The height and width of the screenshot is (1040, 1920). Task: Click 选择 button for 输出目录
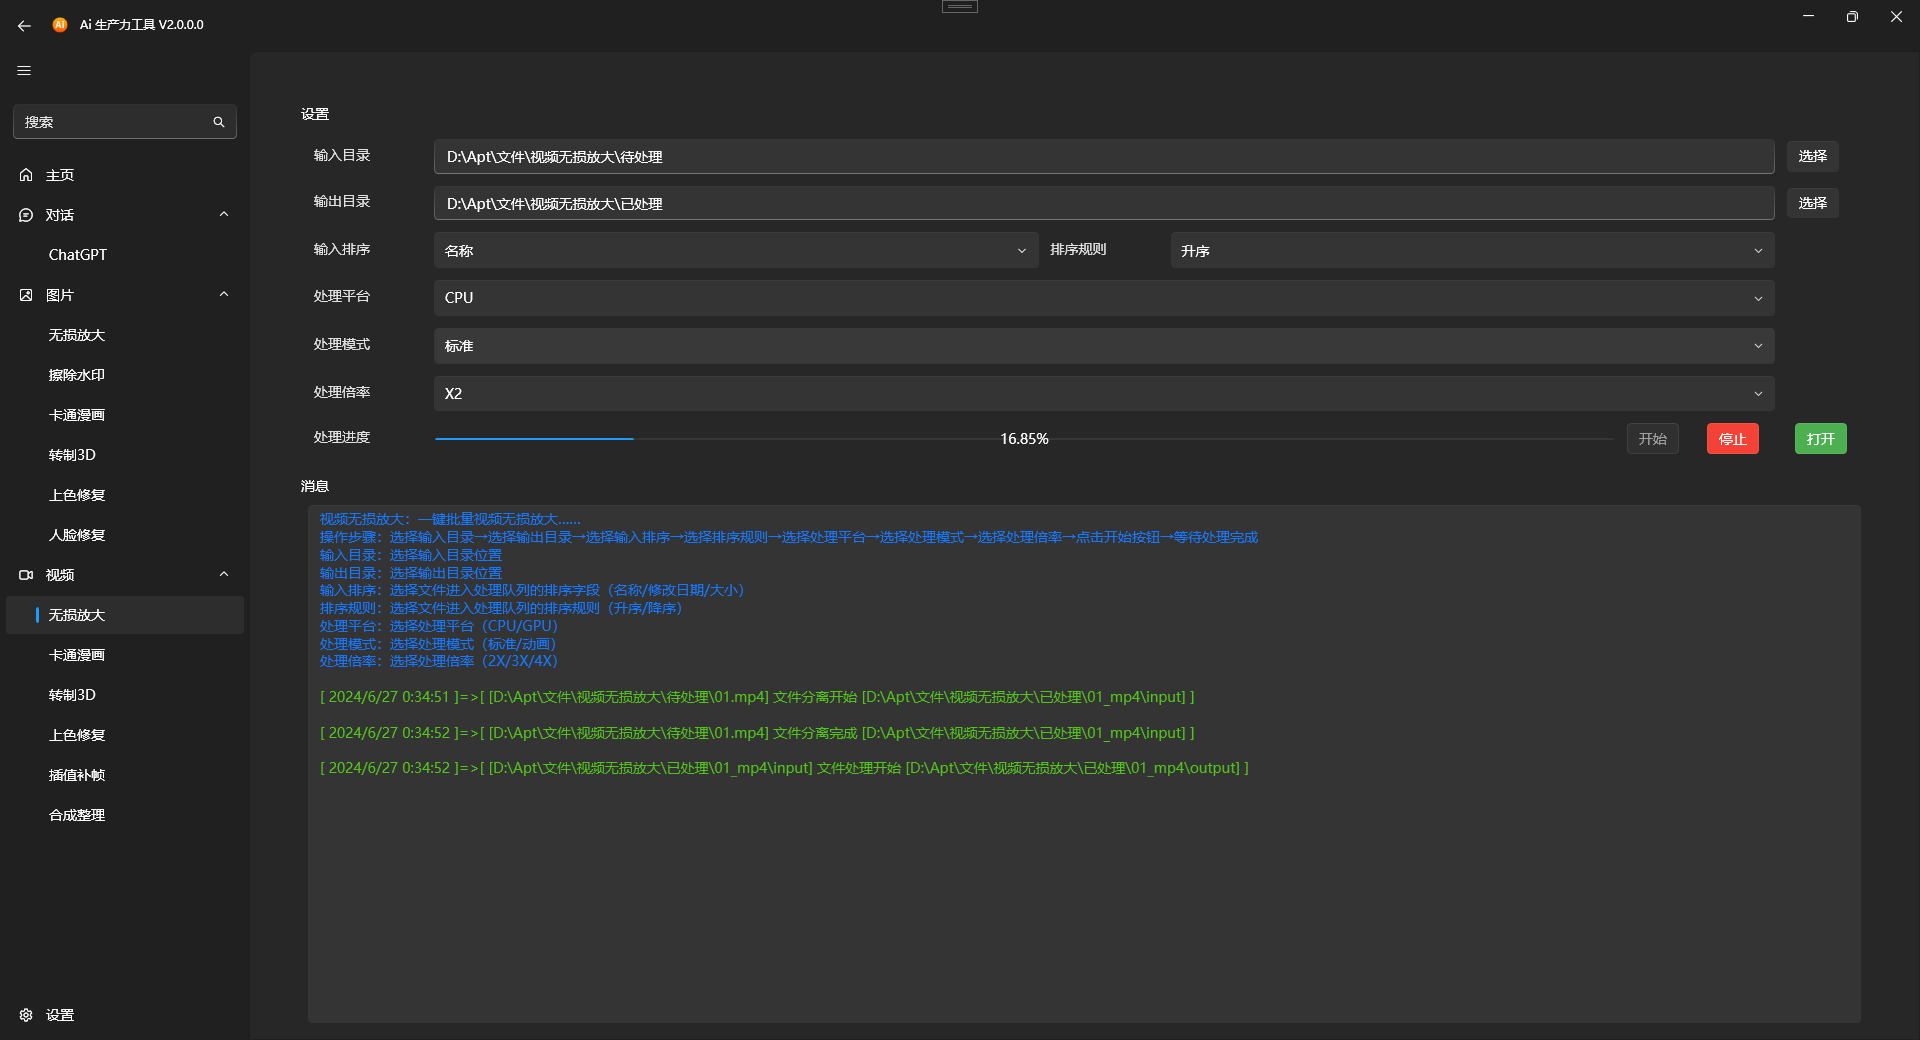pos(1812,203)
